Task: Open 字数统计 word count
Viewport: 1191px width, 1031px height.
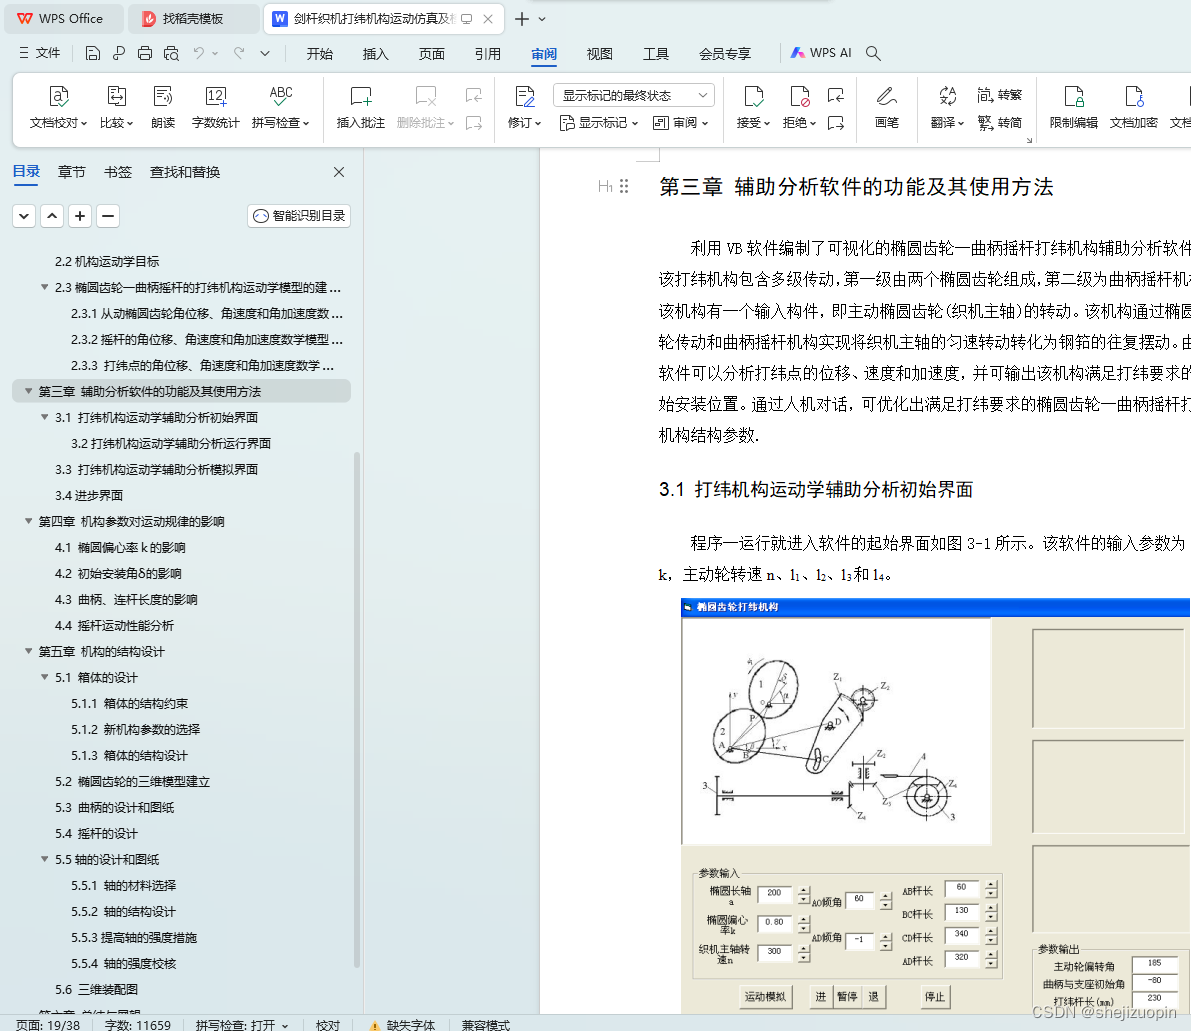Action: (x=216, y=106)
